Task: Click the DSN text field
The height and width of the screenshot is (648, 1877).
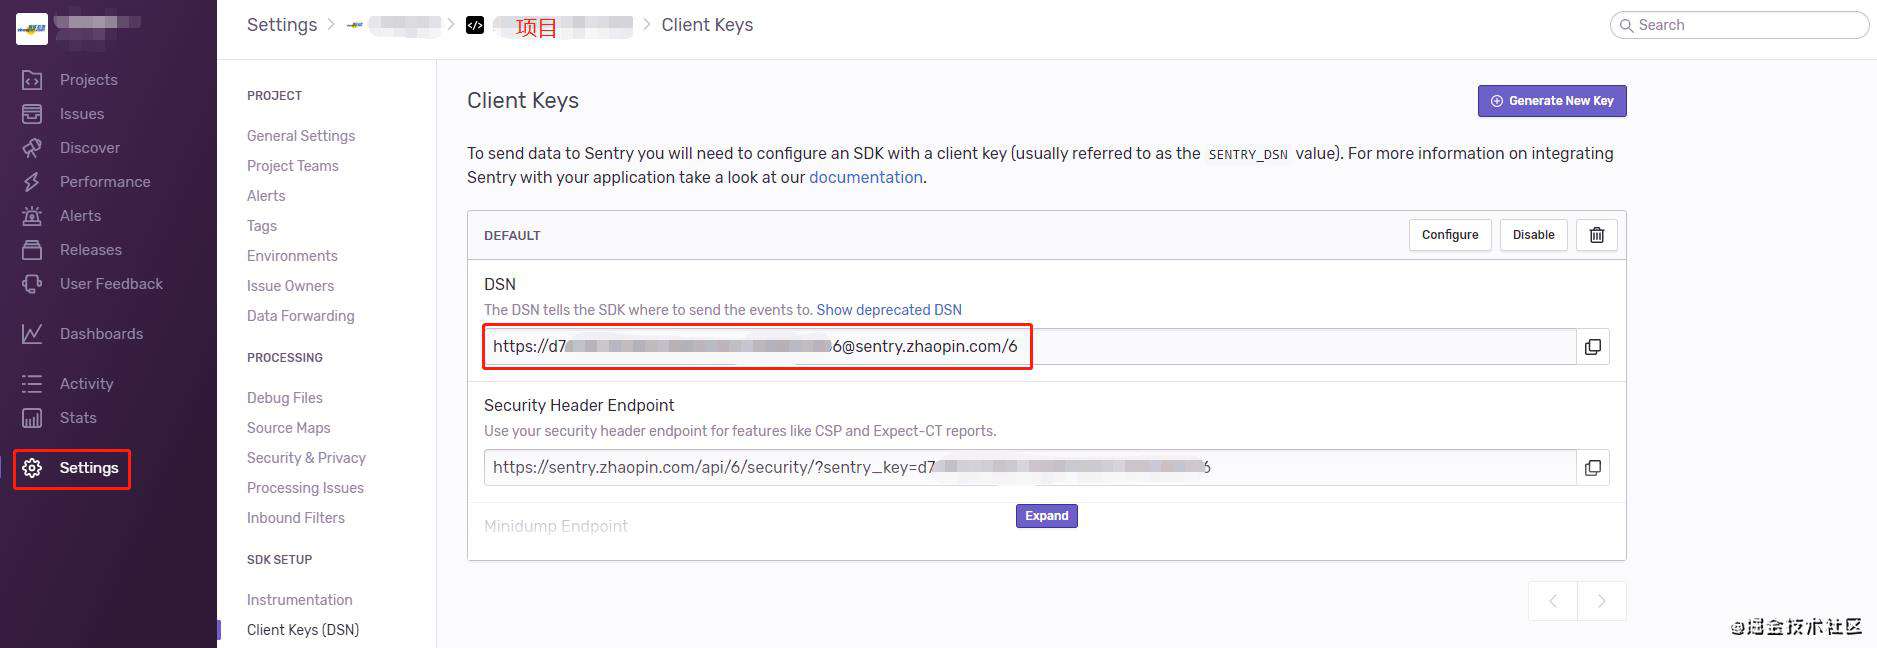Action: tap(1030, 347)
